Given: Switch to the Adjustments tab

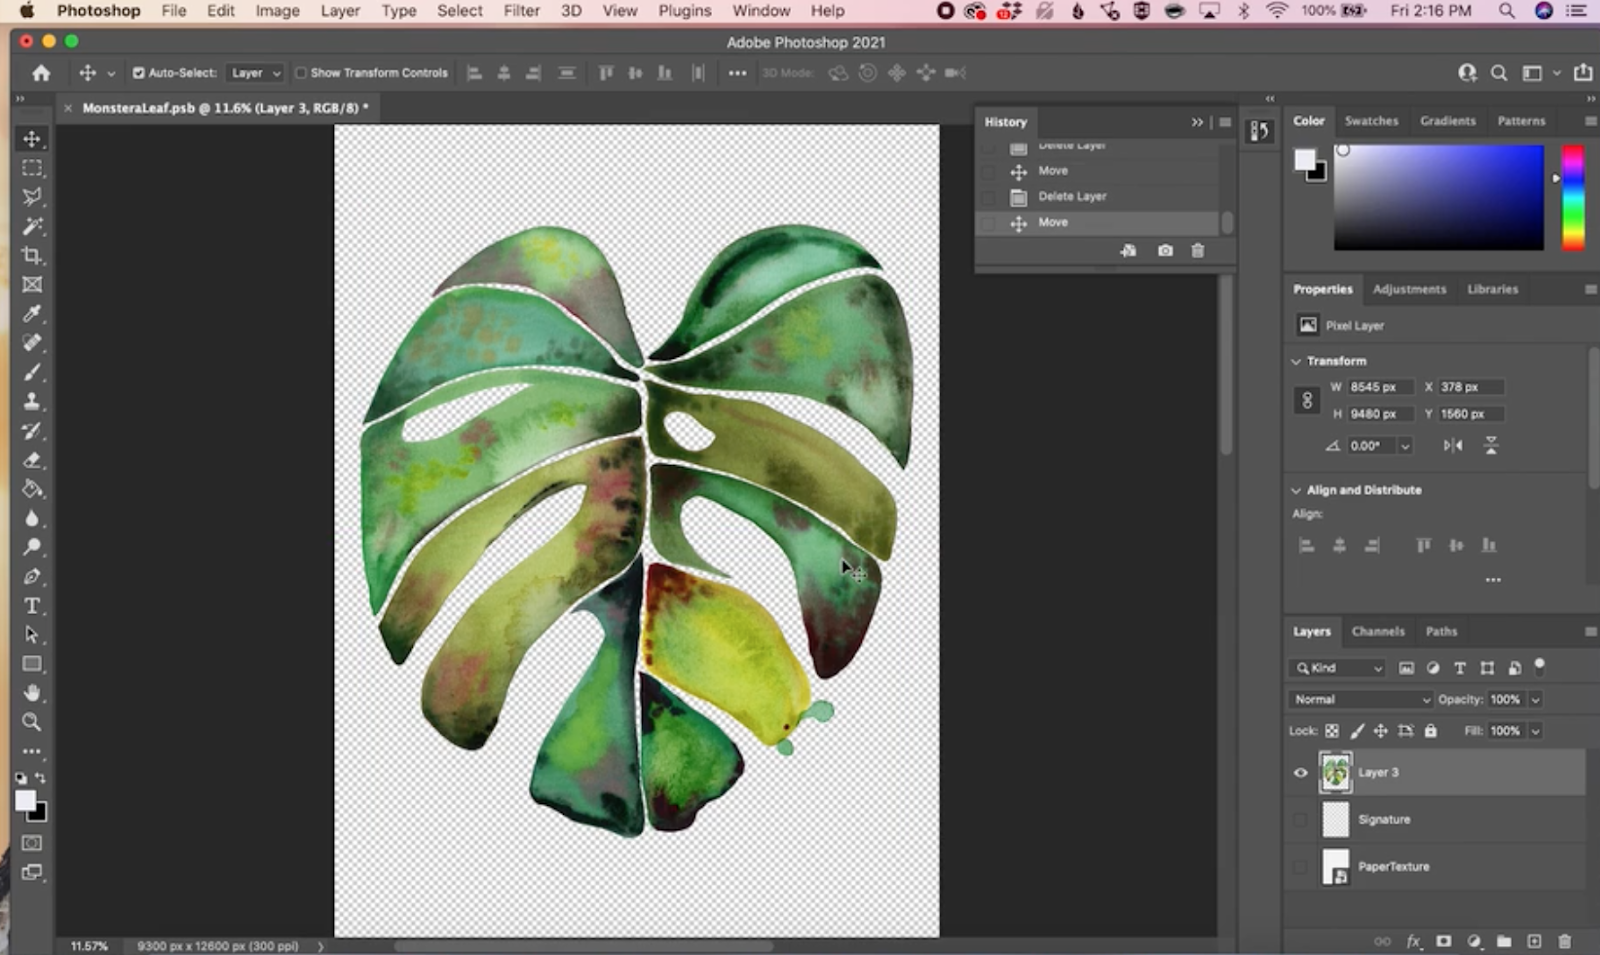Looking at the screenshot, I should [x=1409, y=289].
